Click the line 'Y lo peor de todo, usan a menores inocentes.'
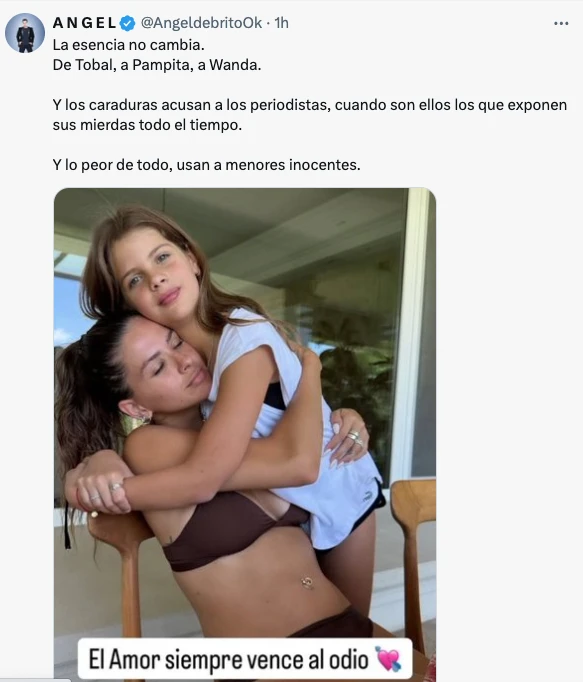 (x=207, y=165)
